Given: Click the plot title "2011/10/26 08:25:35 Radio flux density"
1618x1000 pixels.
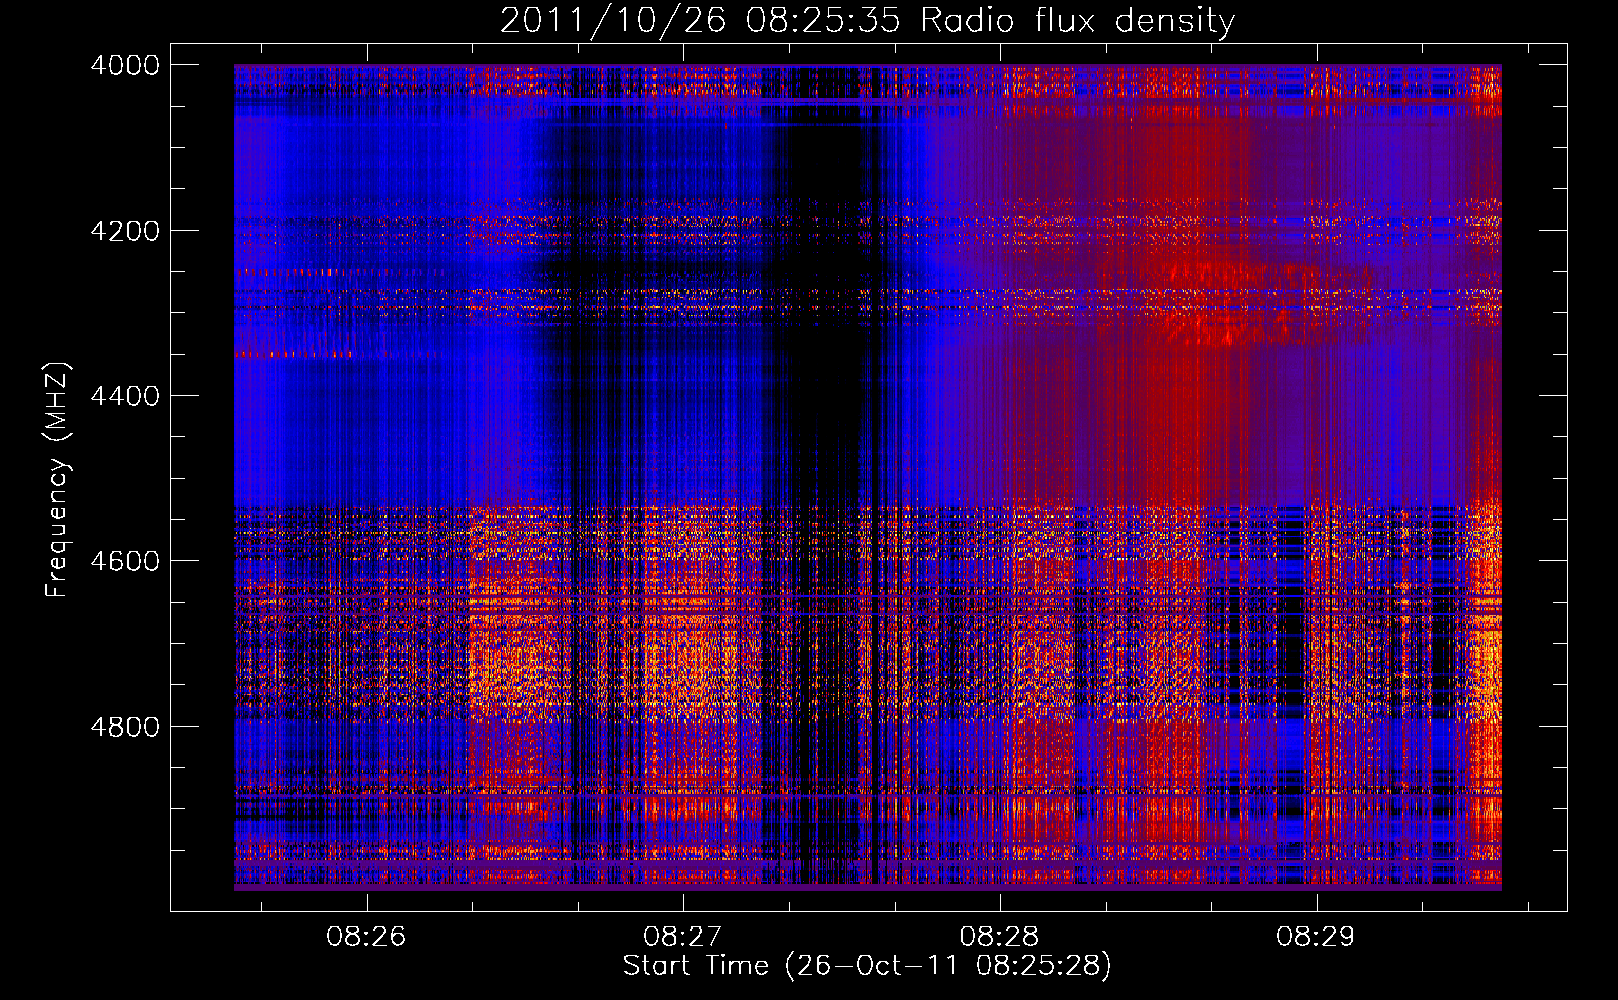Looking at the screenshot, I should coord(867,21).
